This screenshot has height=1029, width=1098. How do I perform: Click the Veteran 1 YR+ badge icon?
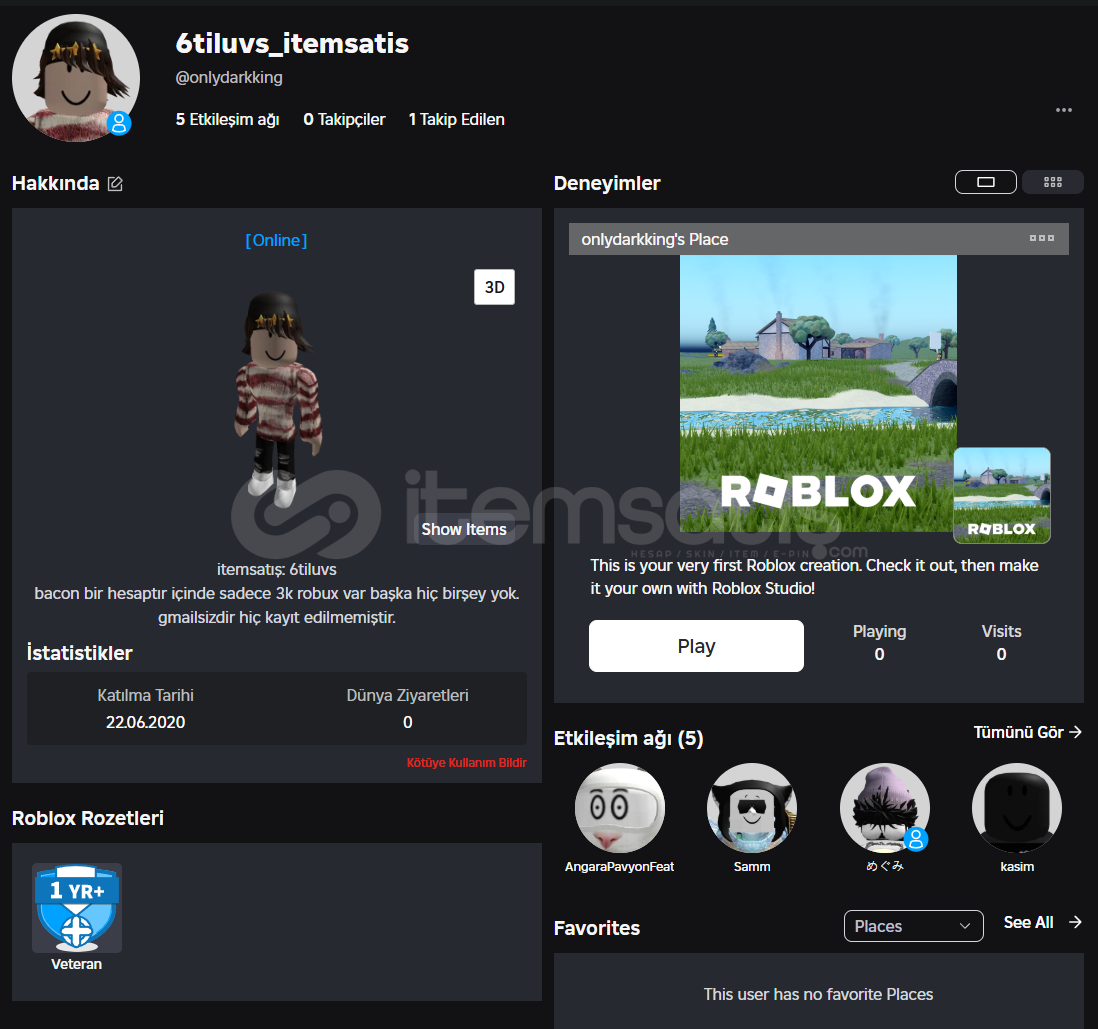click(x=77, y=907)
